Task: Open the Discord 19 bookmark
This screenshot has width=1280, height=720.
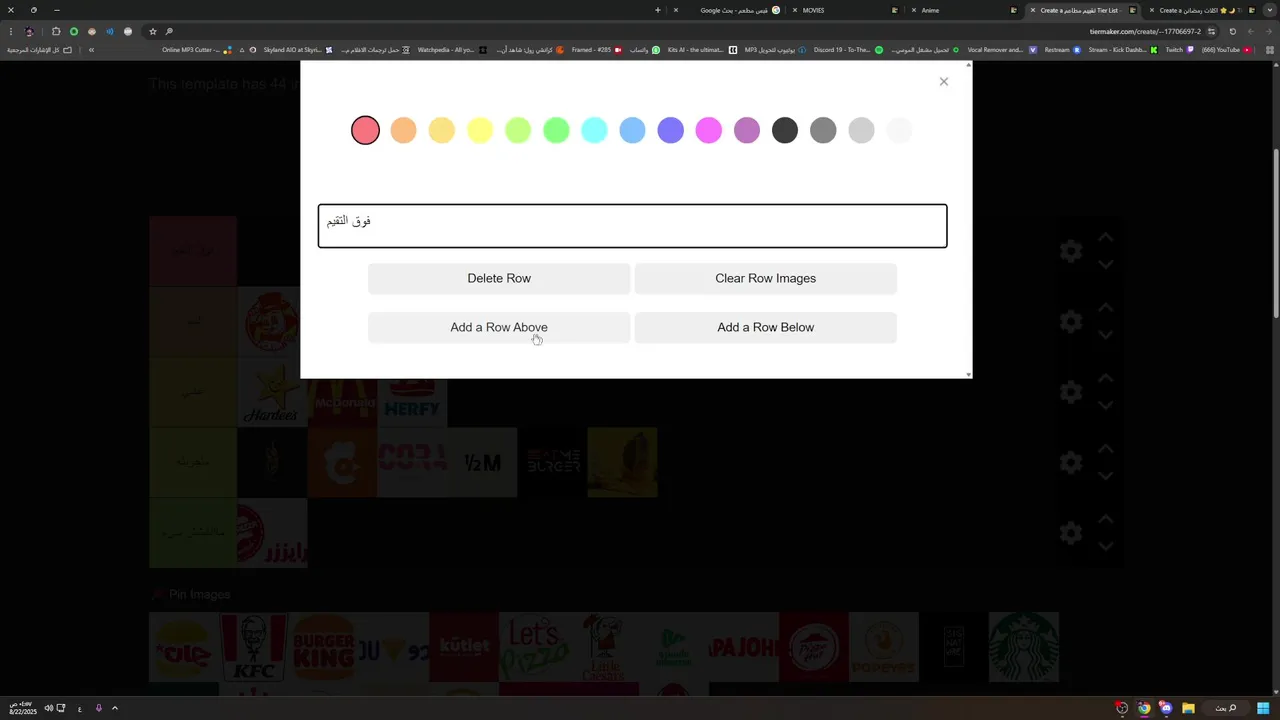Action: click(849, 50)
